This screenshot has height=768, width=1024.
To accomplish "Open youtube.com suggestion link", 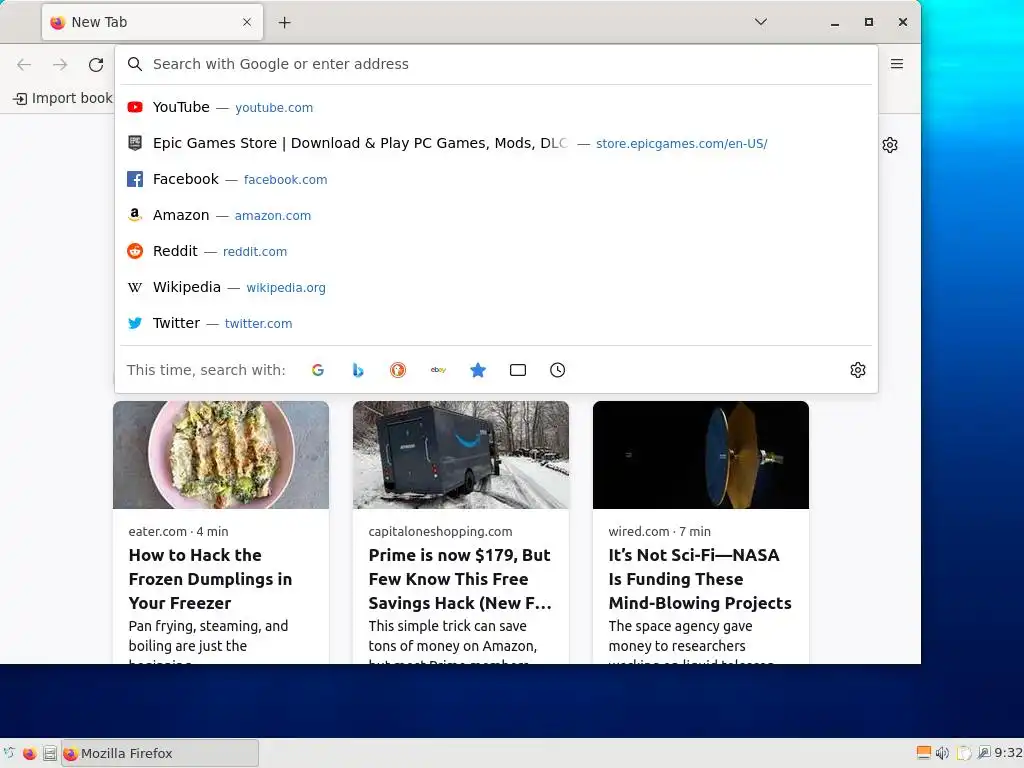I will click(x=274, y=108).
